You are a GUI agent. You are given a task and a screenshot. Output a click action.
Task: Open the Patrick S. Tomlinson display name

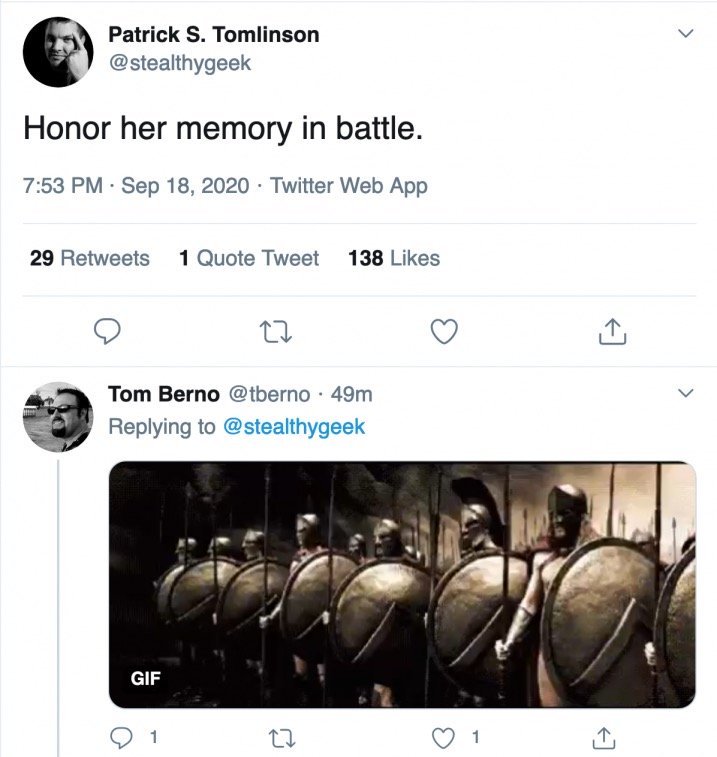point(214,35)
